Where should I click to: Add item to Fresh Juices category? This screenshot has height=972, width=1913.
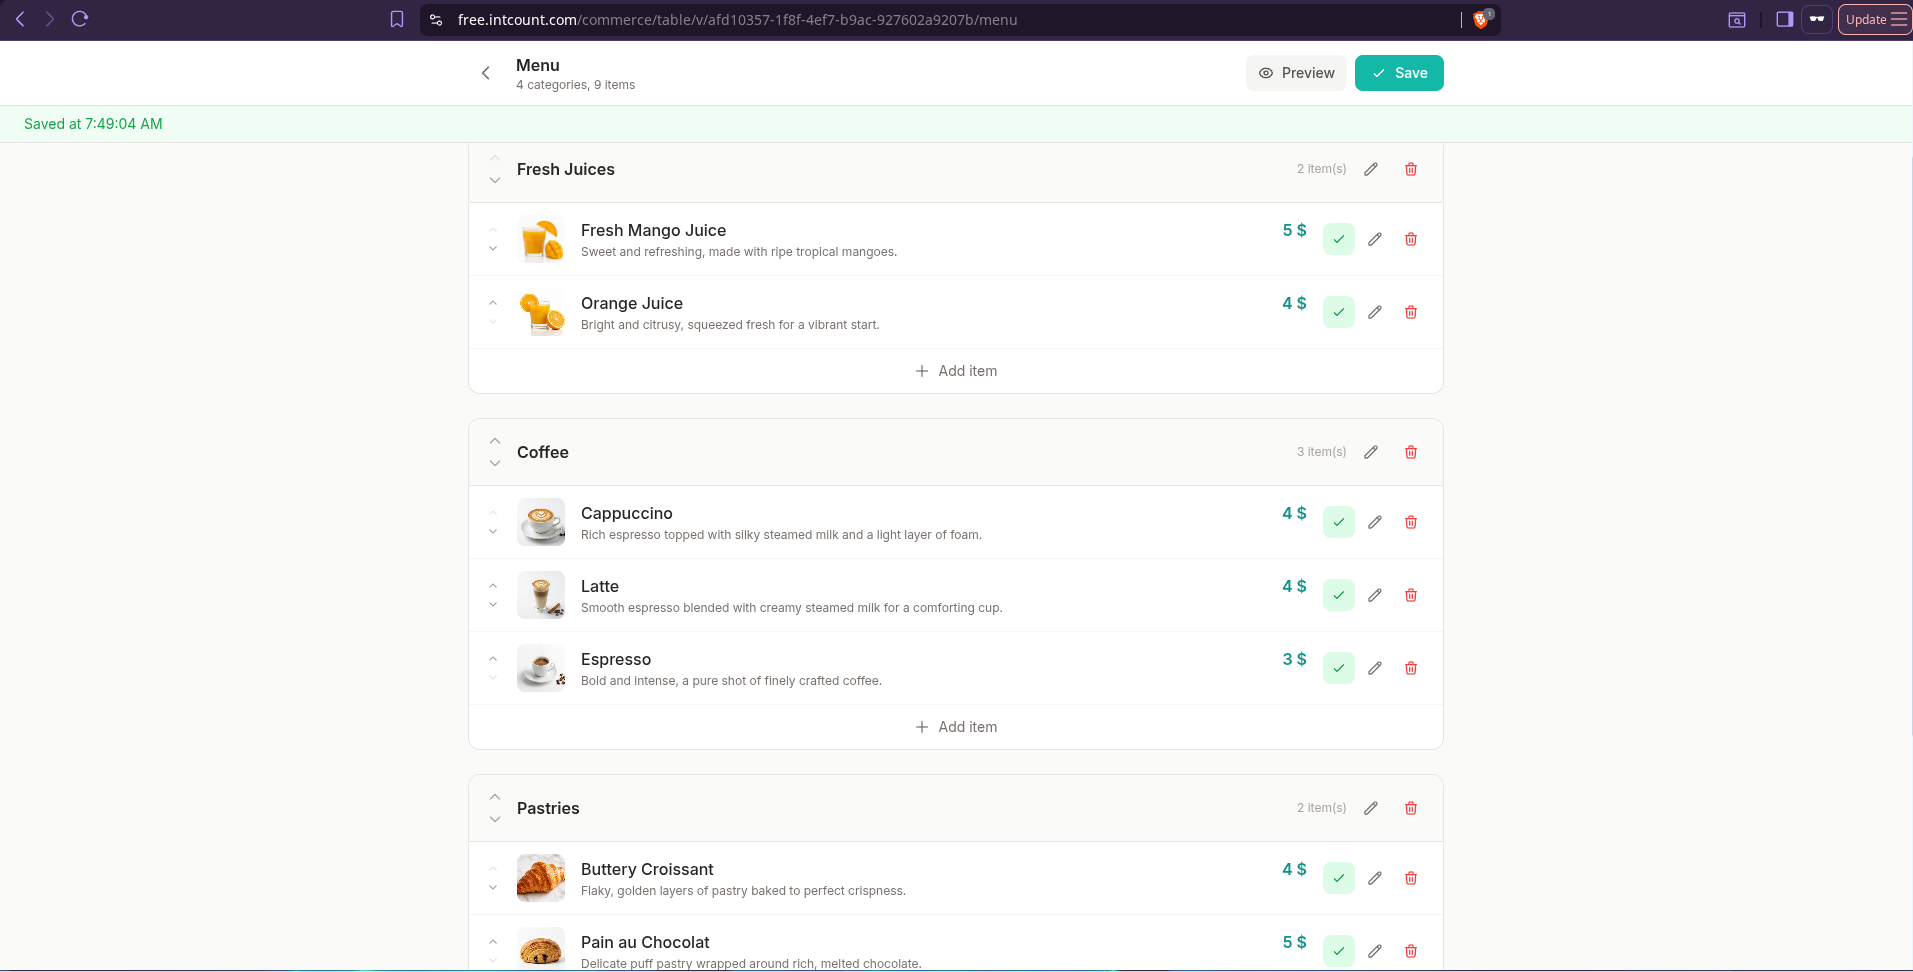pos(956,371)
